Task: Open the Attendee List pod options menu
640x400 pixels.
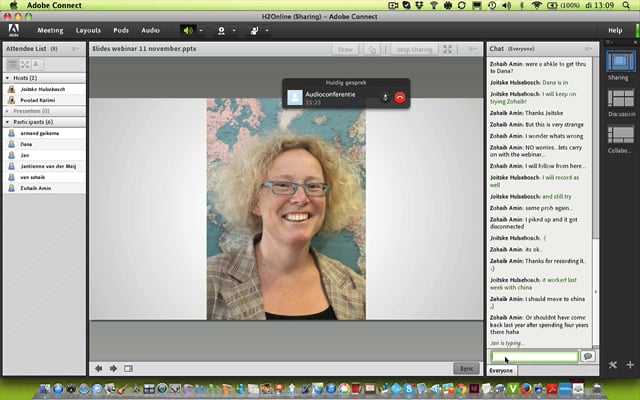Action: pyautogui.click(x=76, y=49)
